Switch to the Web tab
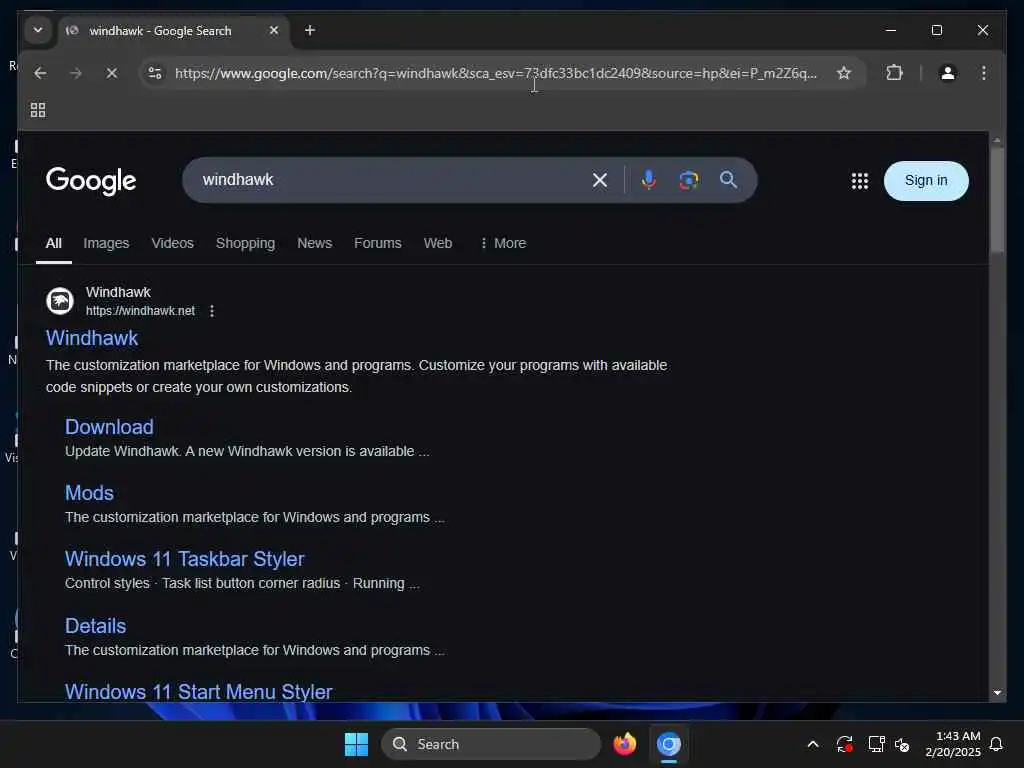 [x=438, y=244]
